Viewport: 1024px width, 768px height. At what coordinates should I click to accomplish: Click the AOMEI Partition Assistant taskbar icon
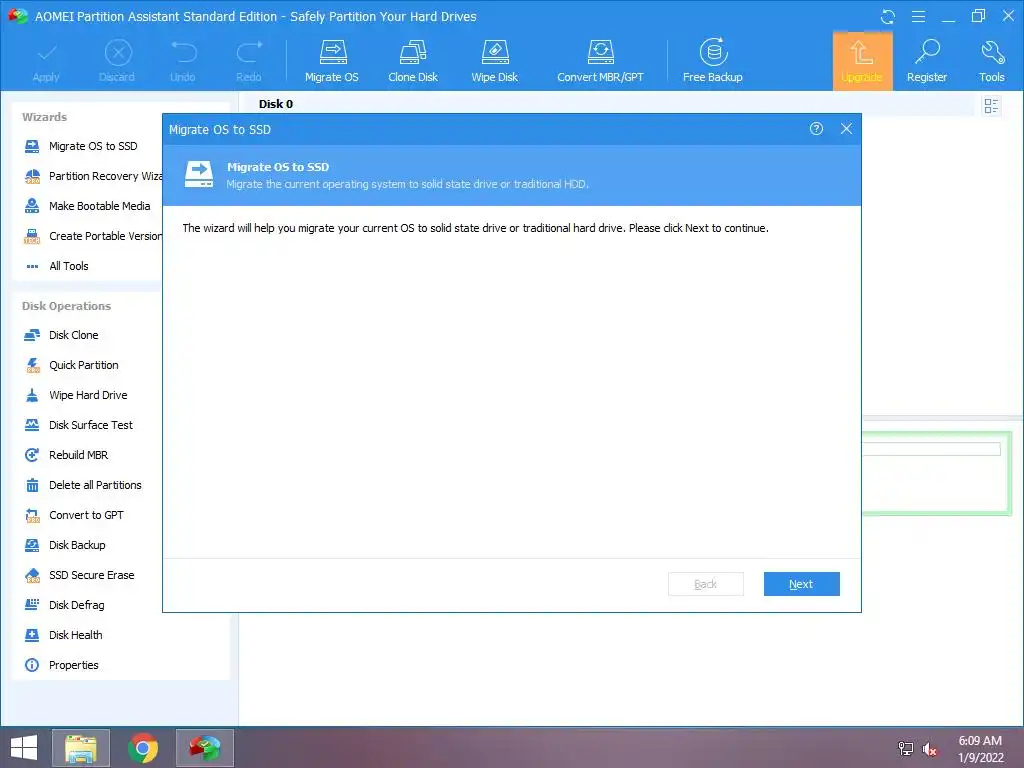tap(205, 748)
